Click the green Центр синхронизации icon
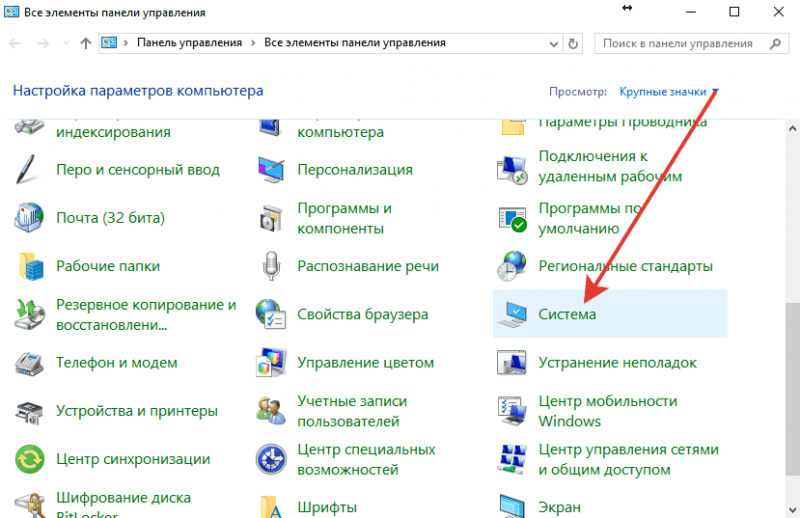 tap(30, 459)
